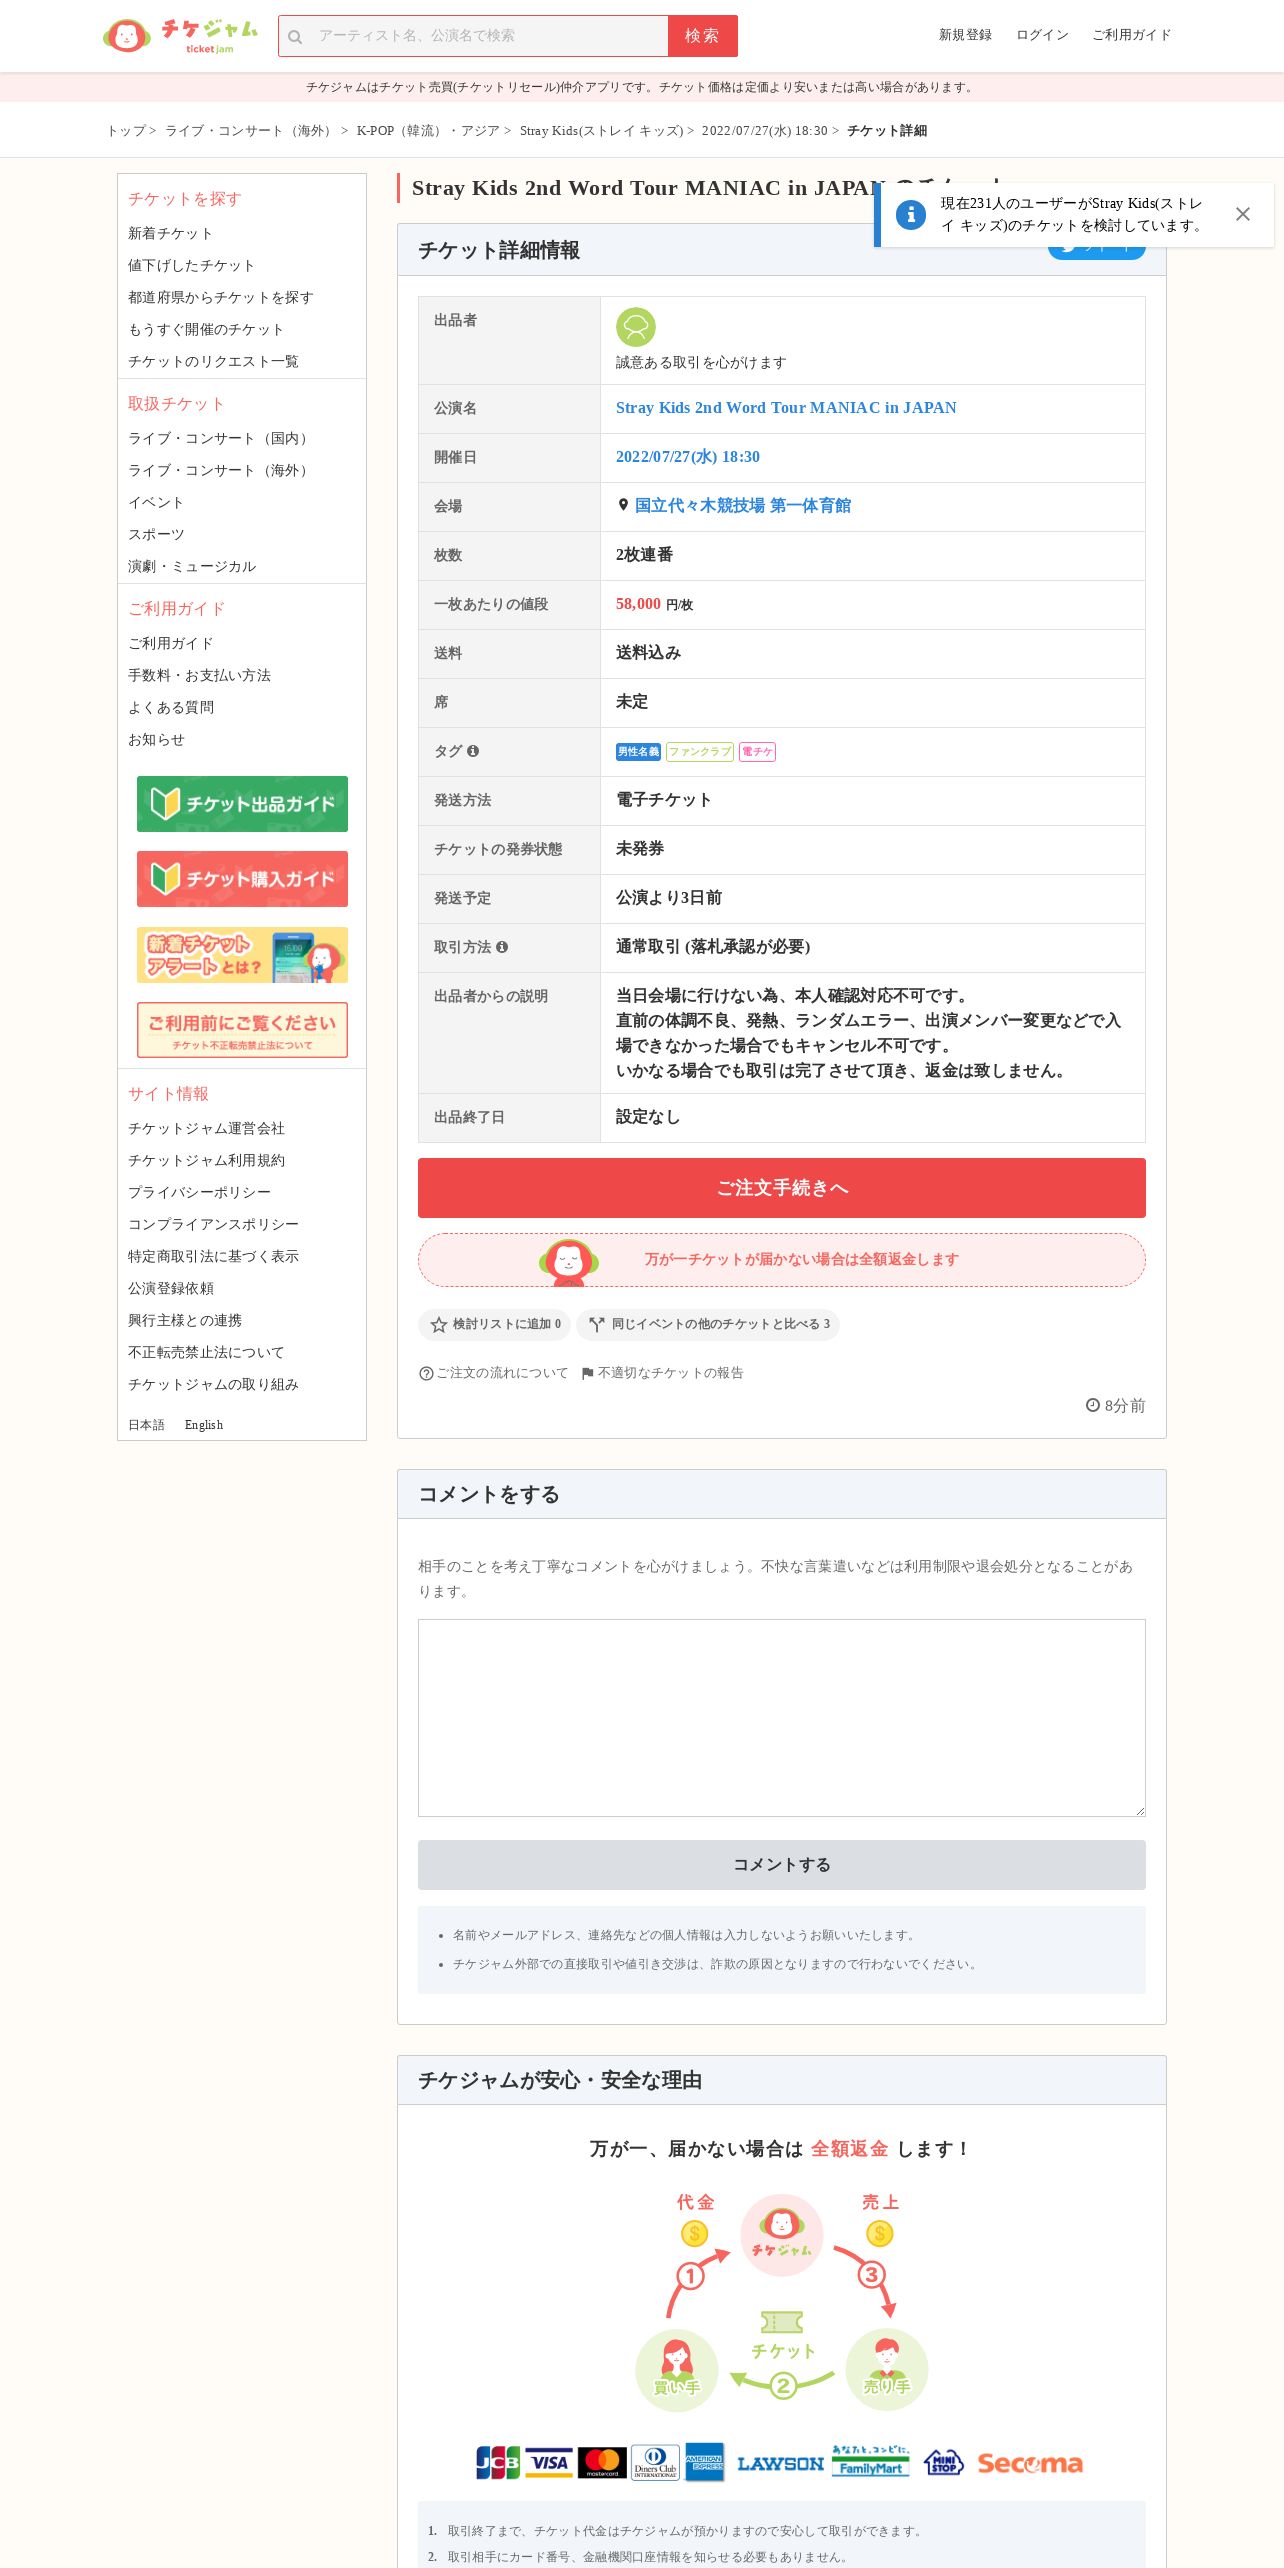Screen dimensions: 1284x2568
Task: Click the MINI STOP logo
Action: [x=943, y=2462]
